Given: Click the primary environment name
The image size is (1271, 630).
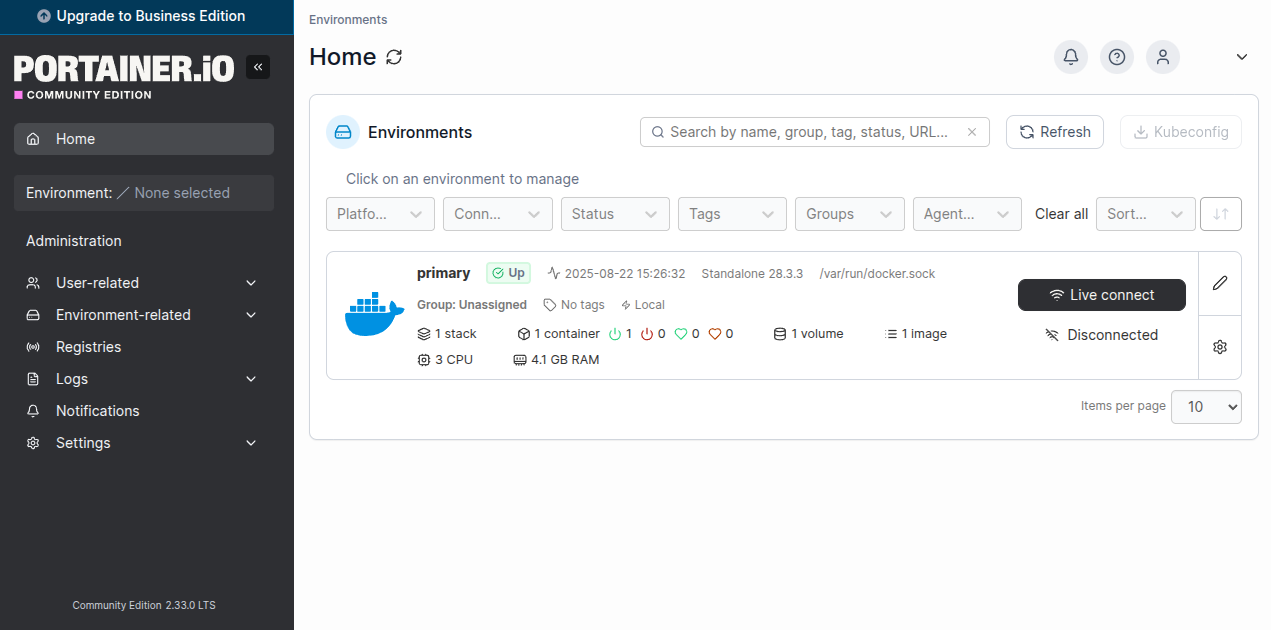Looking at the screenshot, I should tap(443, 273).
